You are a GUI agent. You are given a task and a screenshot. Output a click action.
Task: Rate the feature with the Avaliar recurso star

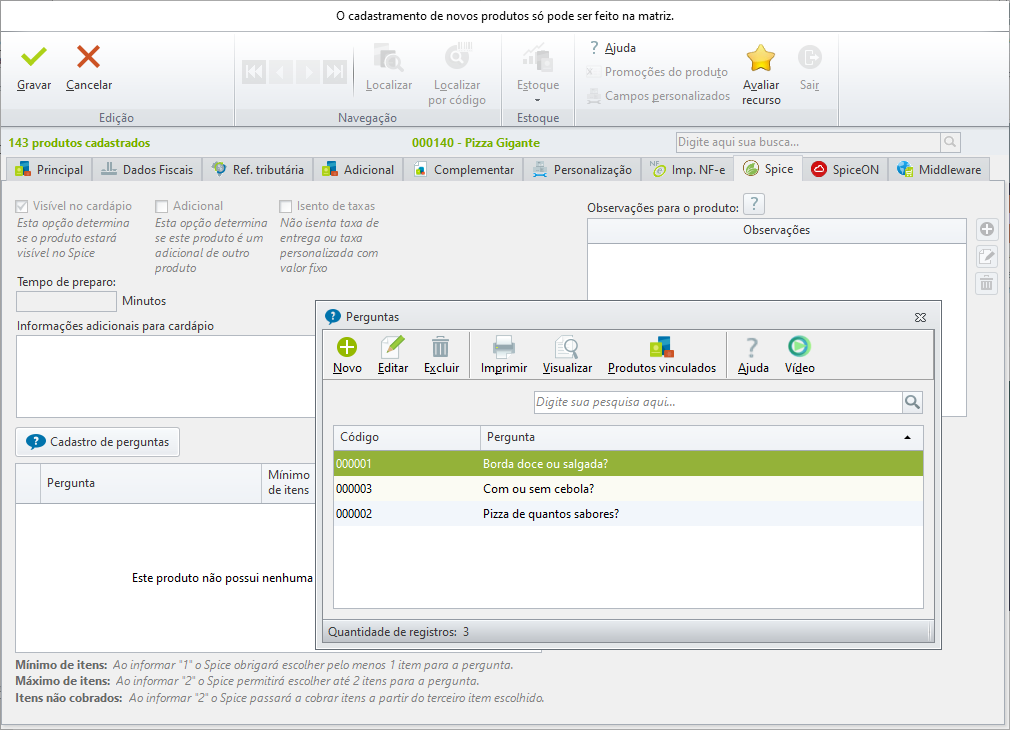761,74
